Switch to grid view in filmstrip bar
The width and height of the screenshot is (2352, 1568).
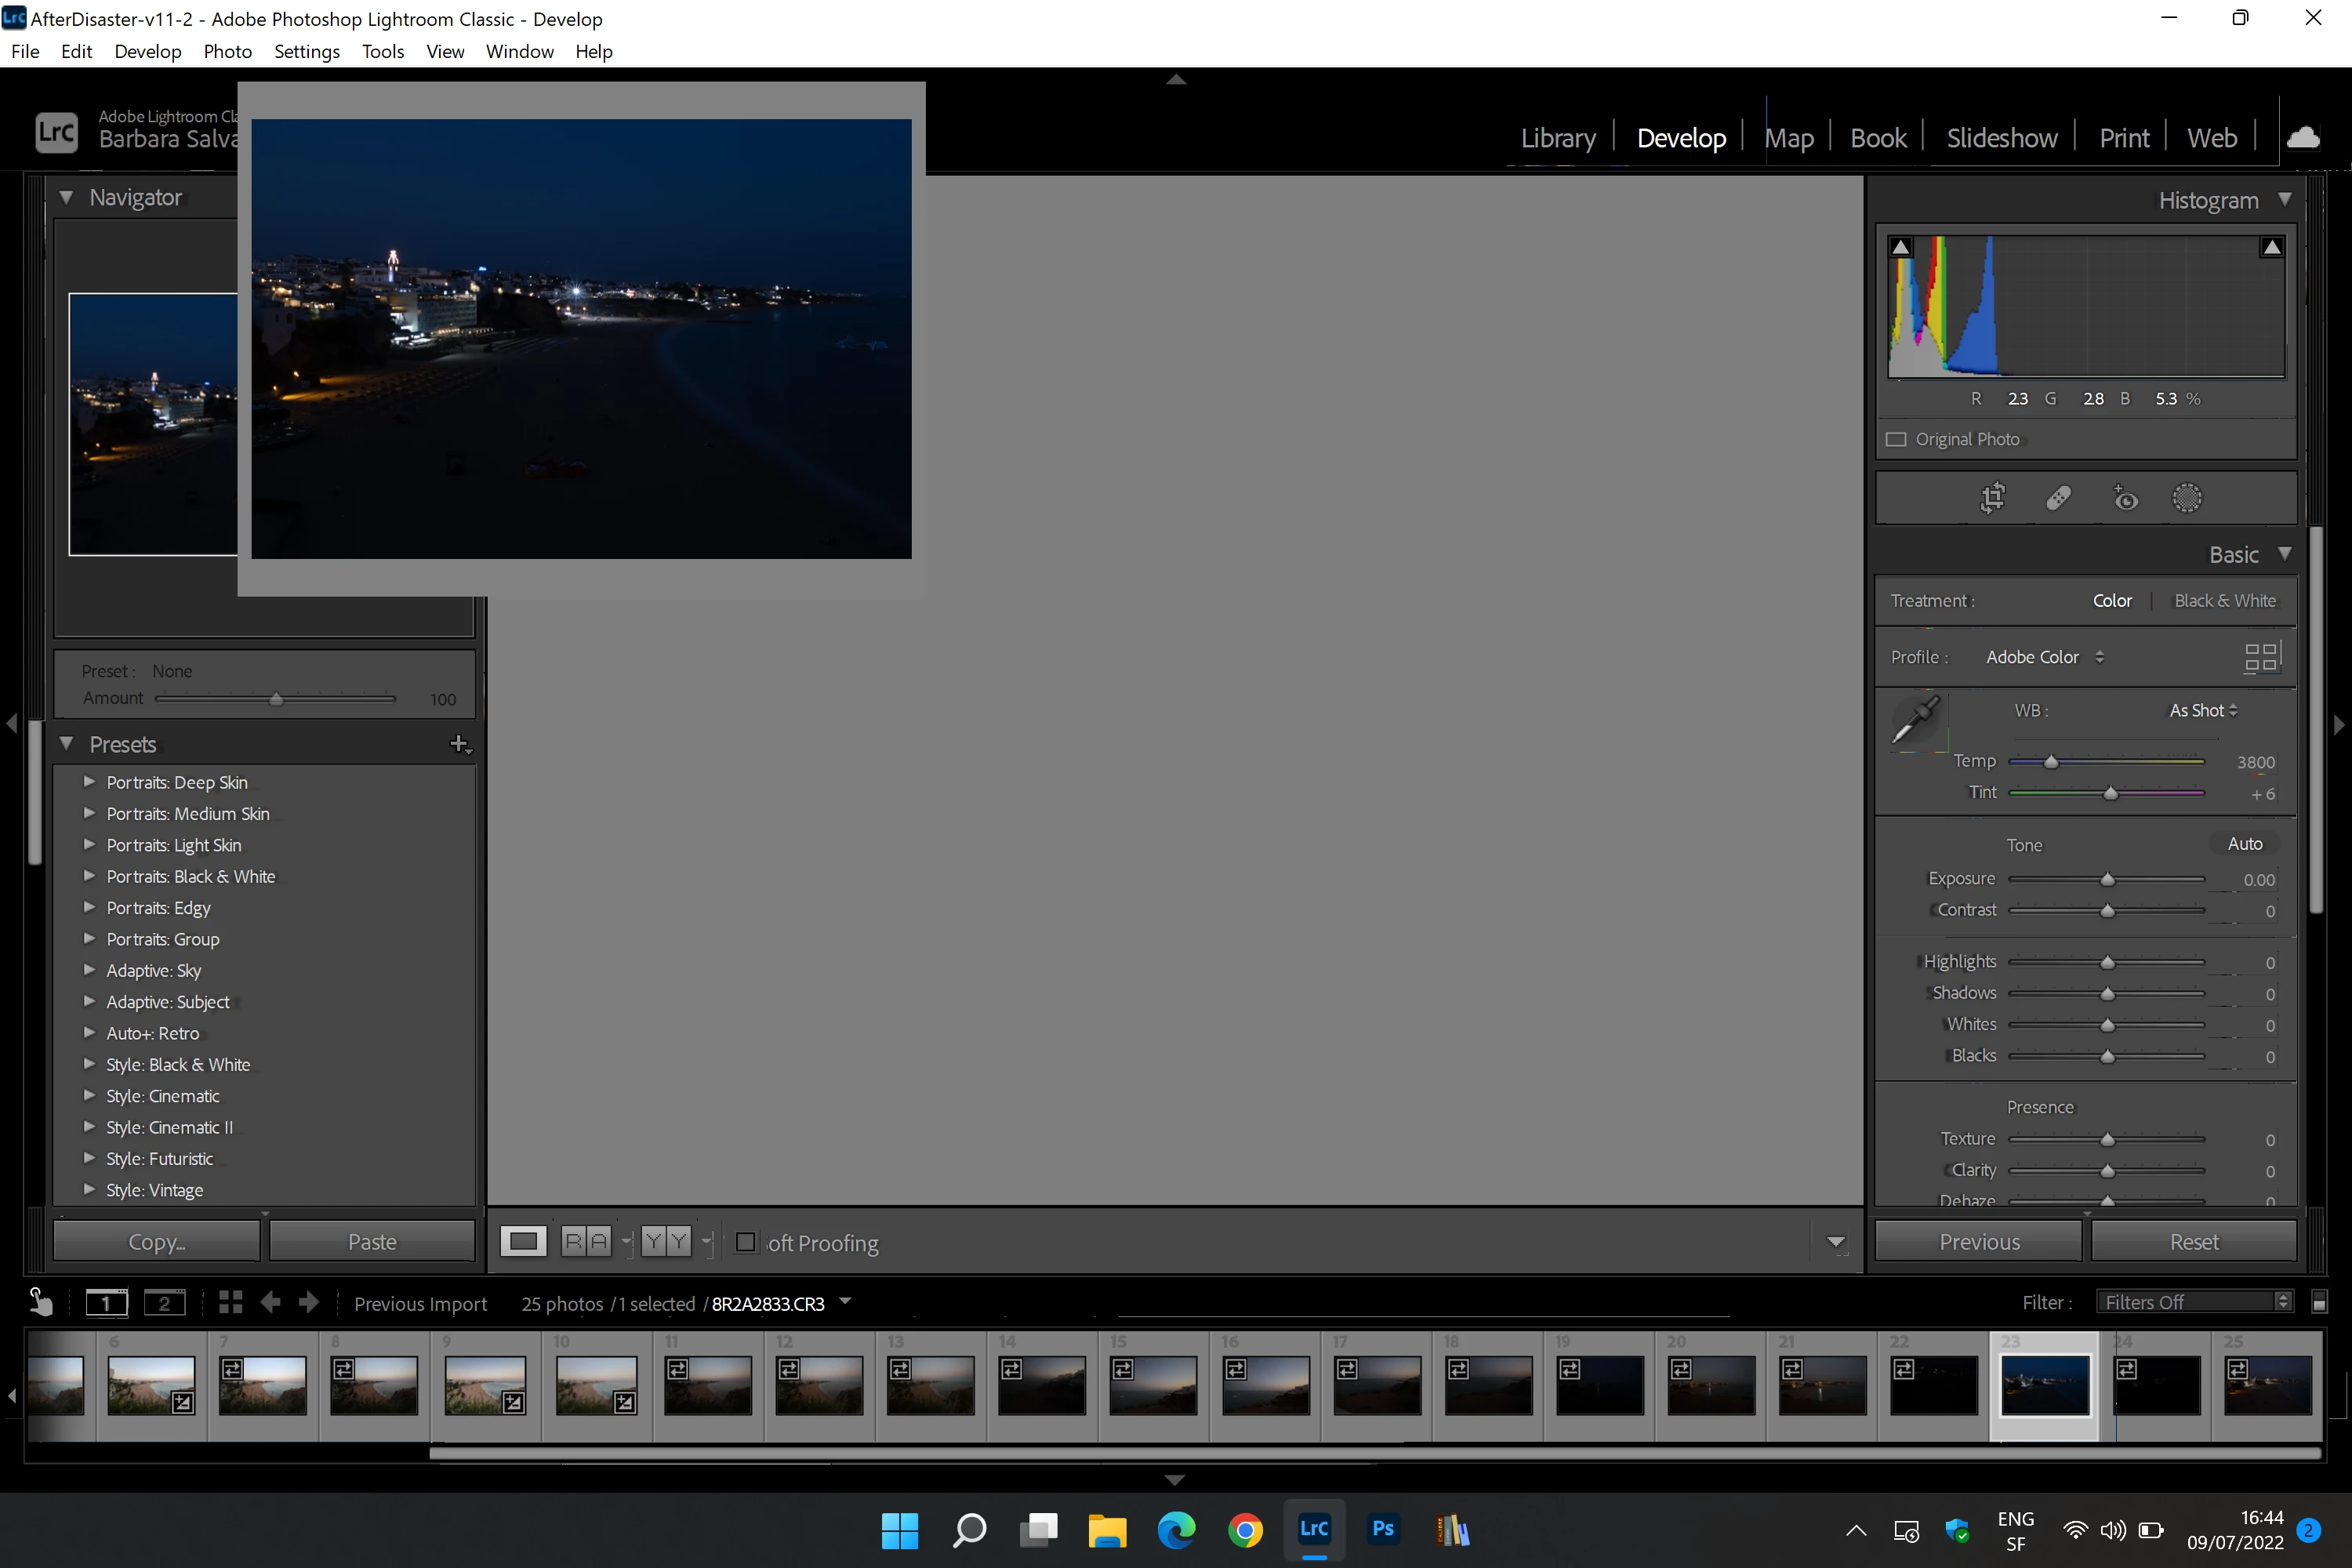coord(230,1302)
